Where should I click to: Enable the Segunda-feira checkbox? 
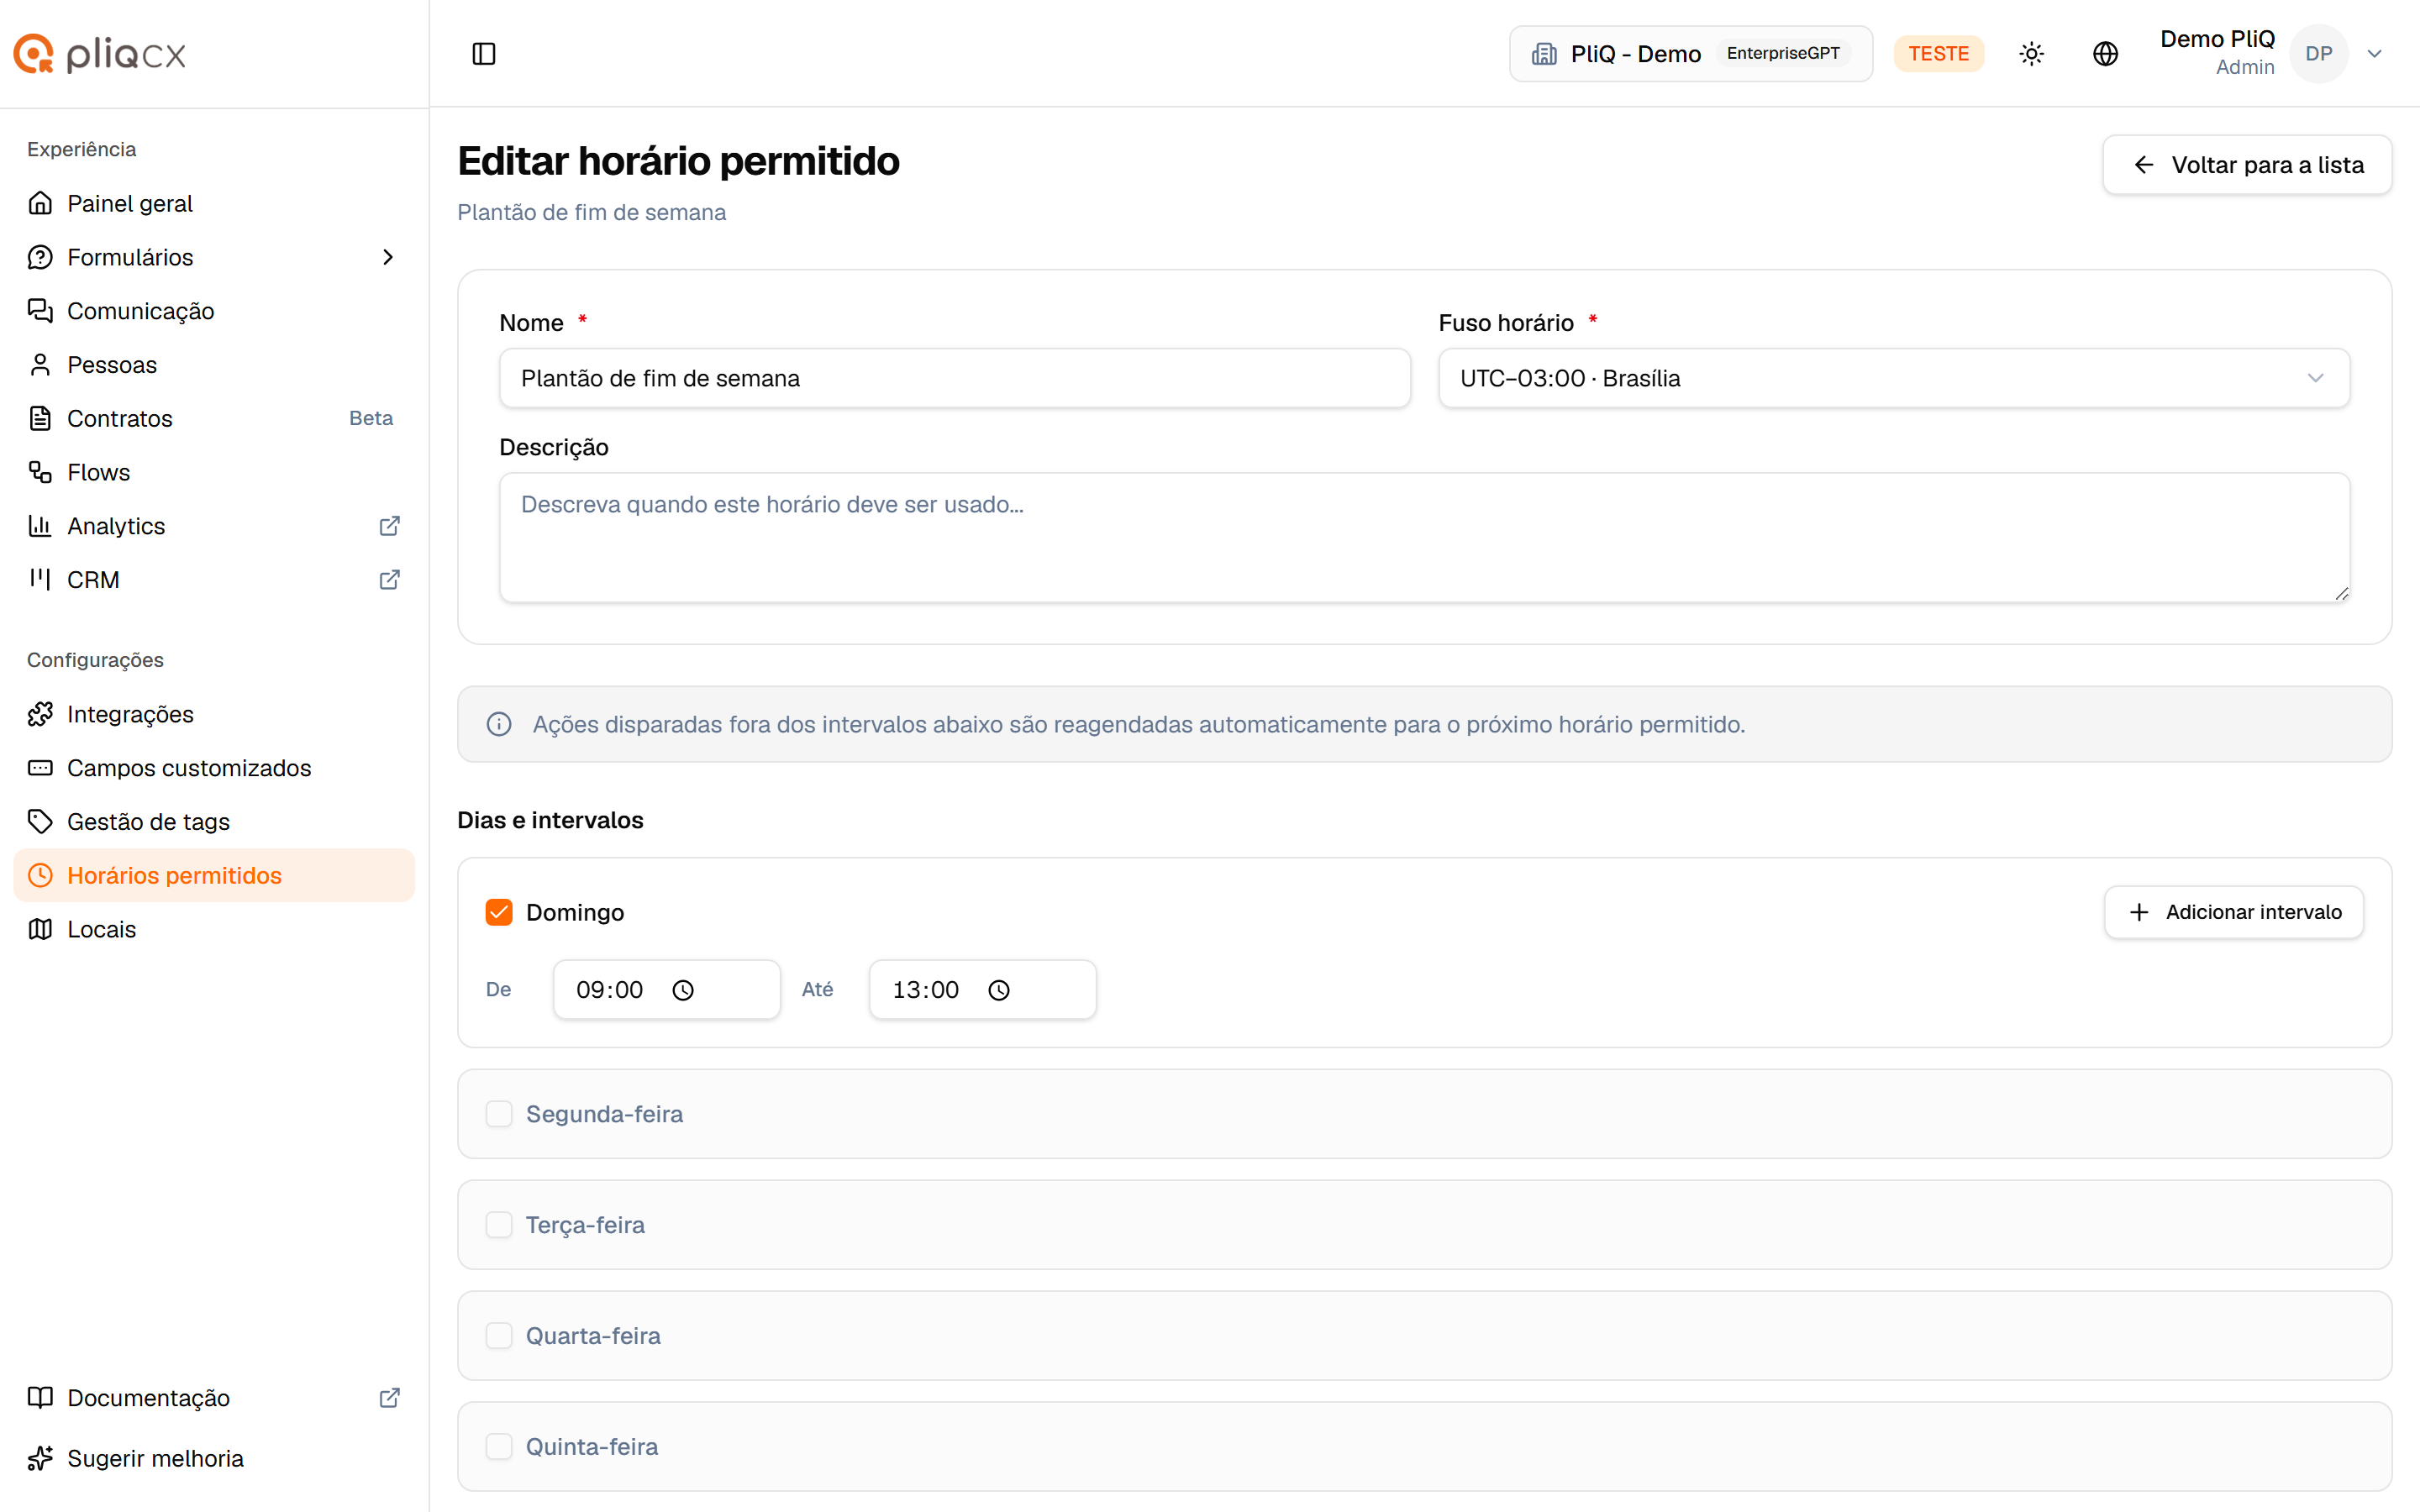499,1114
